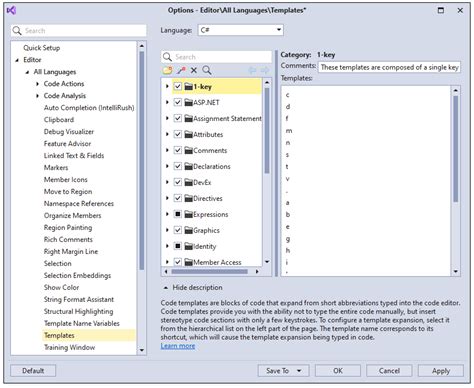
Task: Click the template tree horizontal scrollbar
Action: pos(211,272)
